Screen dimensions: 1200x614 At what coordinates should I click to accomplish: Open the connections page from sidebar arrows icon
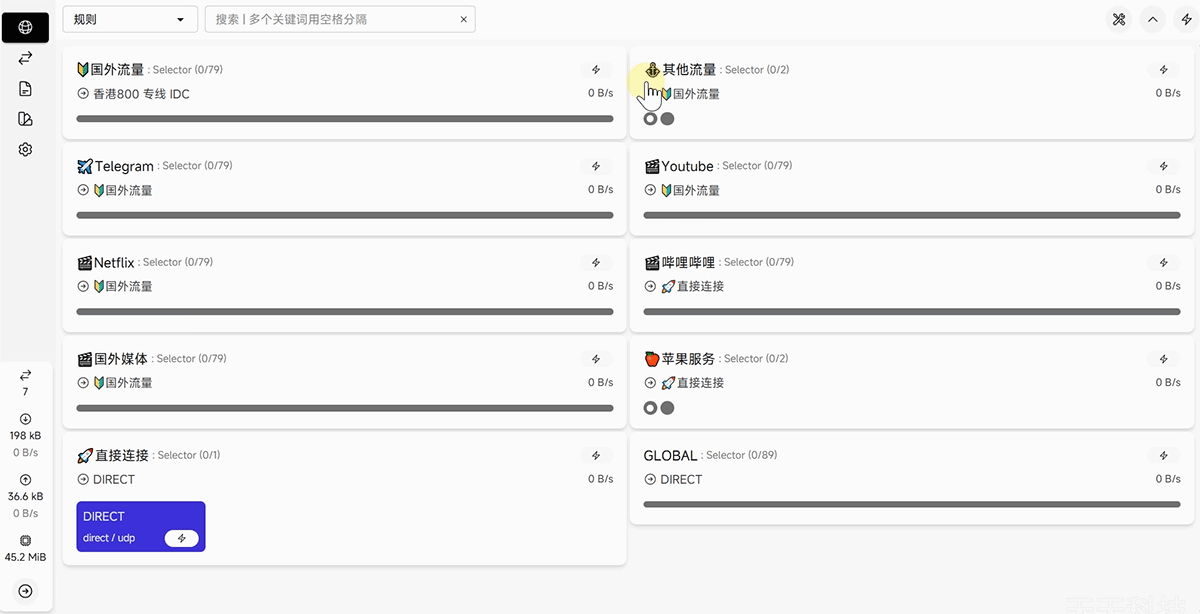coord(25,58)
